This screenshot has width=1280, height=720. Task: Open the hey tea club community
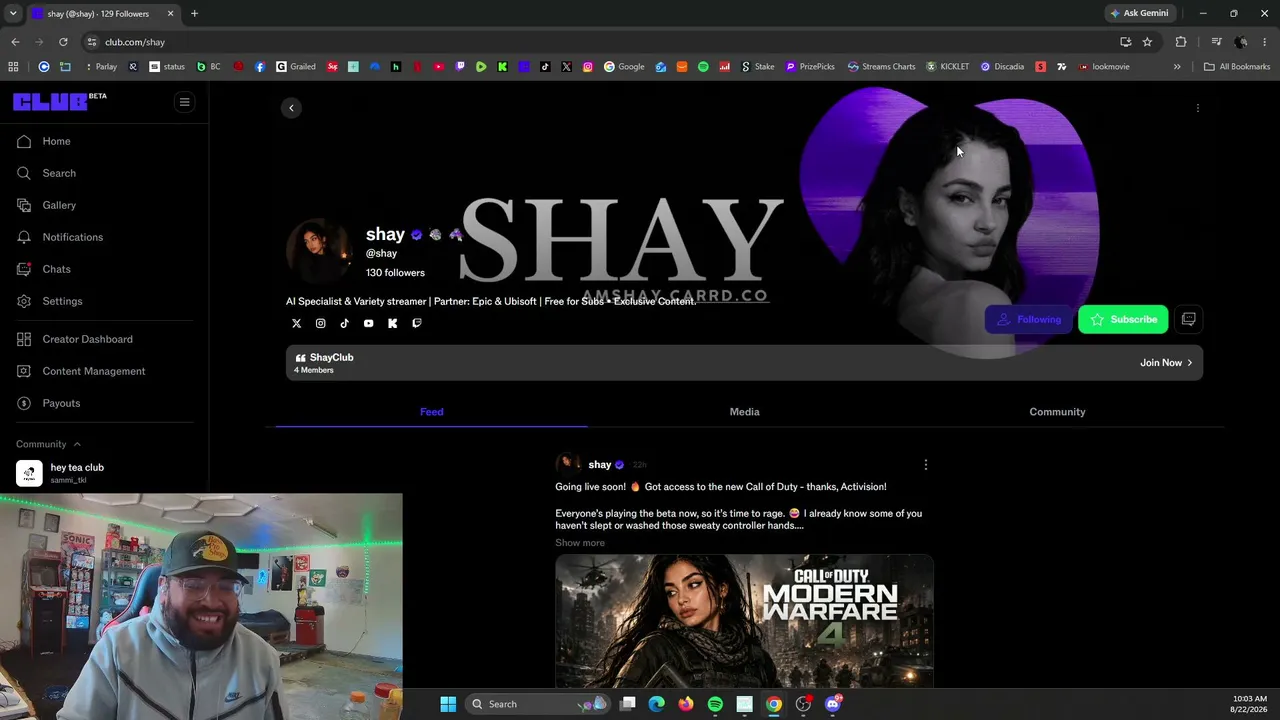[x=104, y=473]
